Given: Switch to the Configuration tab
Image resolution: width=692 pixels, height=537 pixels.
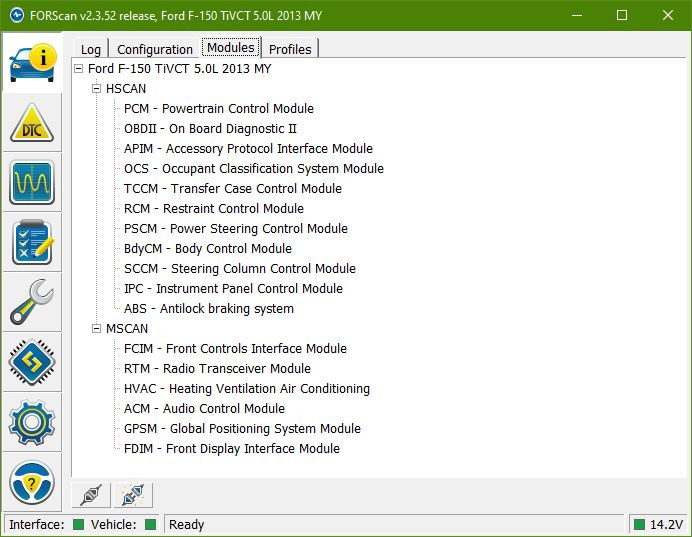Looking at the screenshot, I should pos(155,49).
